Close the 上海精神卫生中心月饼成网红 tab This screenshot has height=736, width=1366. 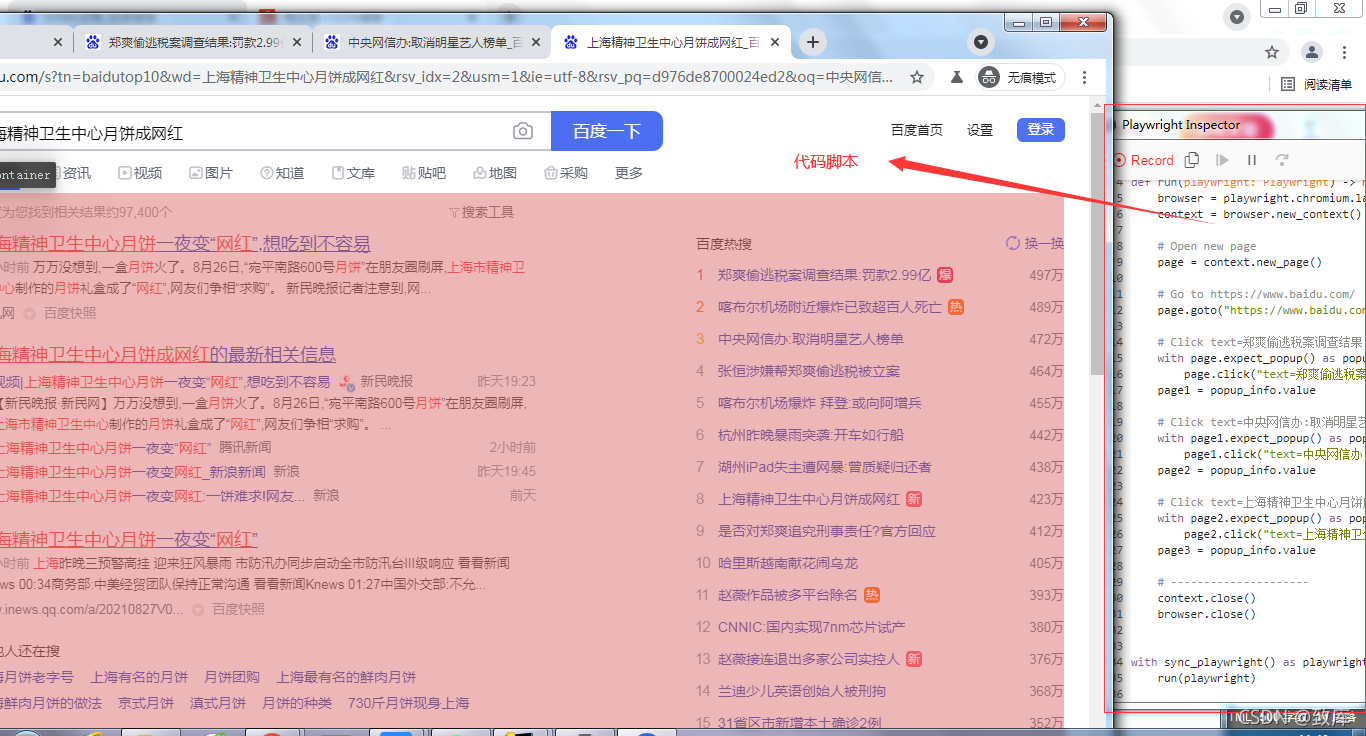pyautogui.click(x=775, y=42)
